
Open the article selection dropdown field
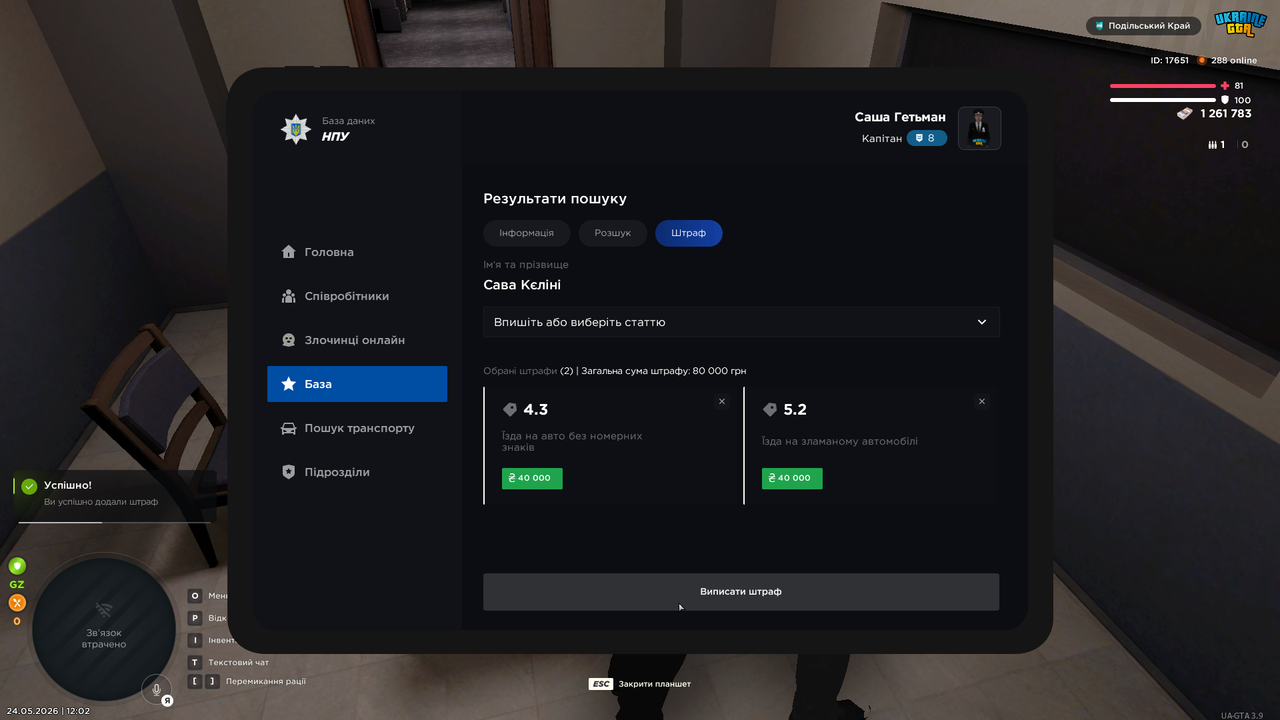pos(741,322)
